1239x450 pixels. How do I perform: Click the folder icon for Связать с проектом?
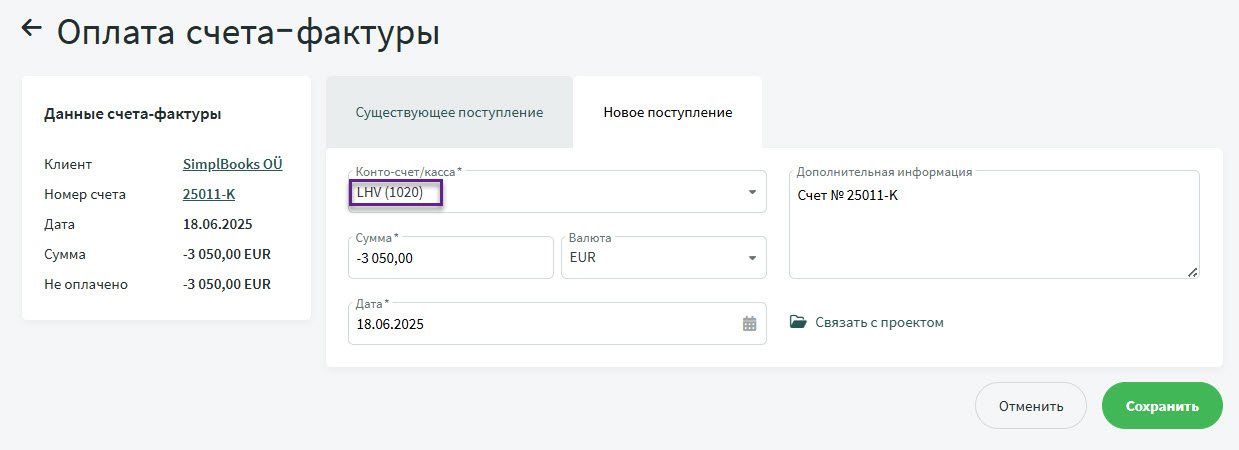[798, 322]
